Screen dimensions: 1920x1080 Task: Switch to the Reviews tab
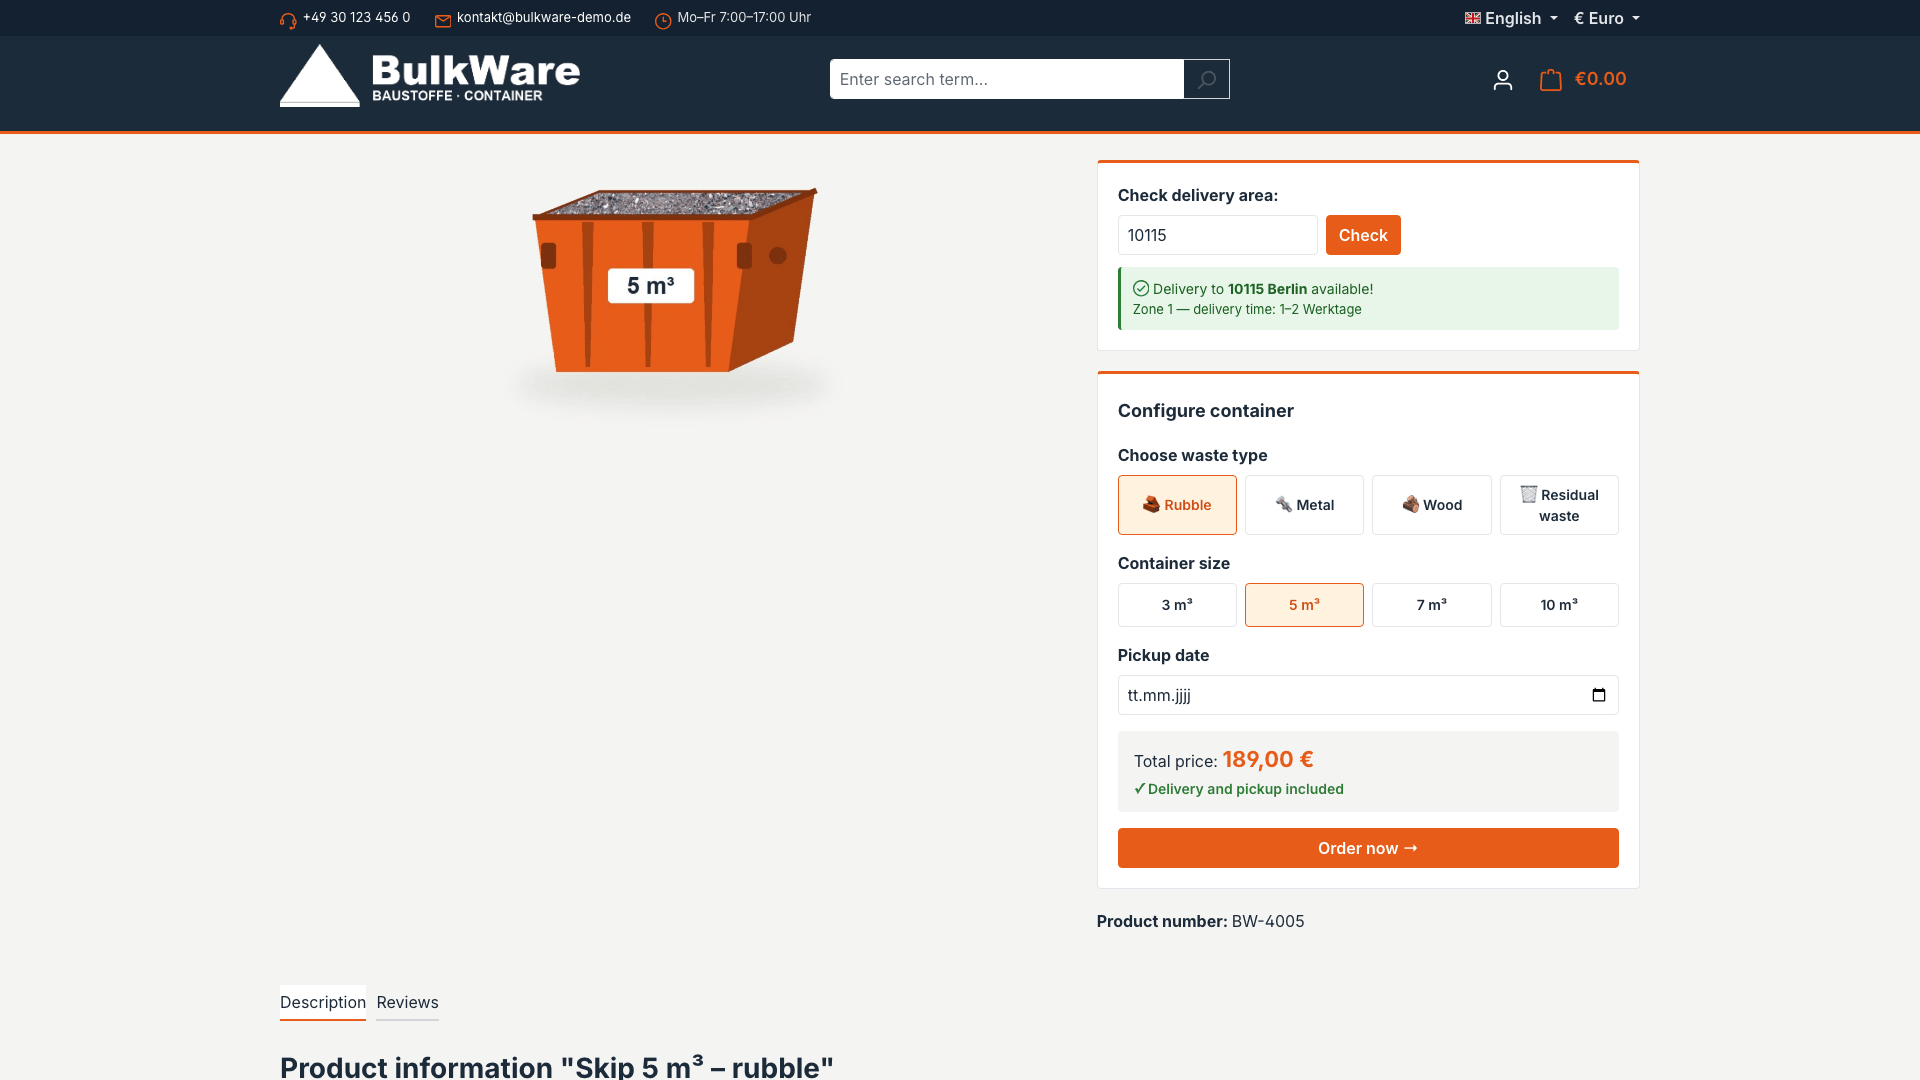407,1002
